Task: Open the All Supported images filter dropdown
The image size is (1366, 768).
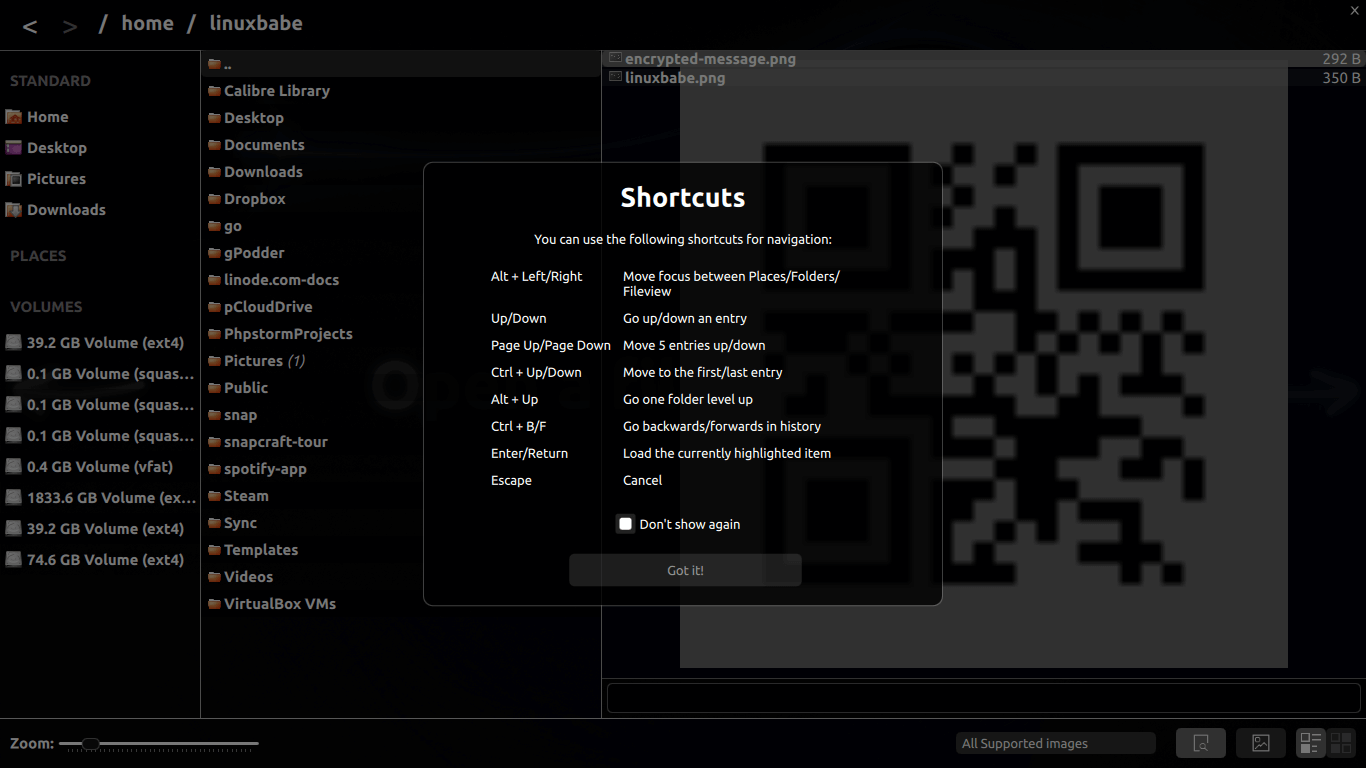Action: point(1055,743)
